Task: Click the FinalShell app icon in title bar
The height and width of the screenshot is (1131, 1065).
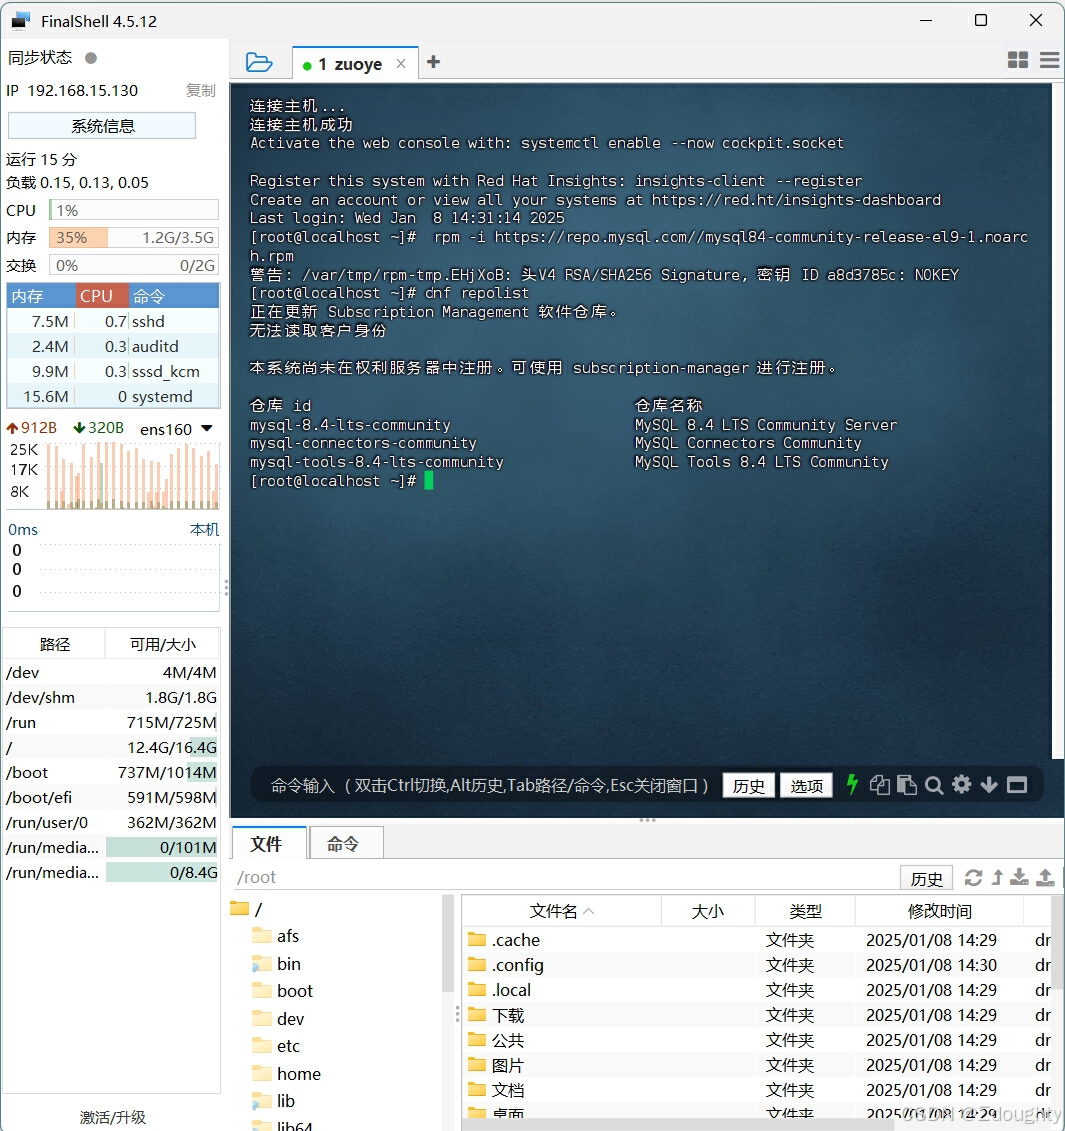Action: (20, 21)
